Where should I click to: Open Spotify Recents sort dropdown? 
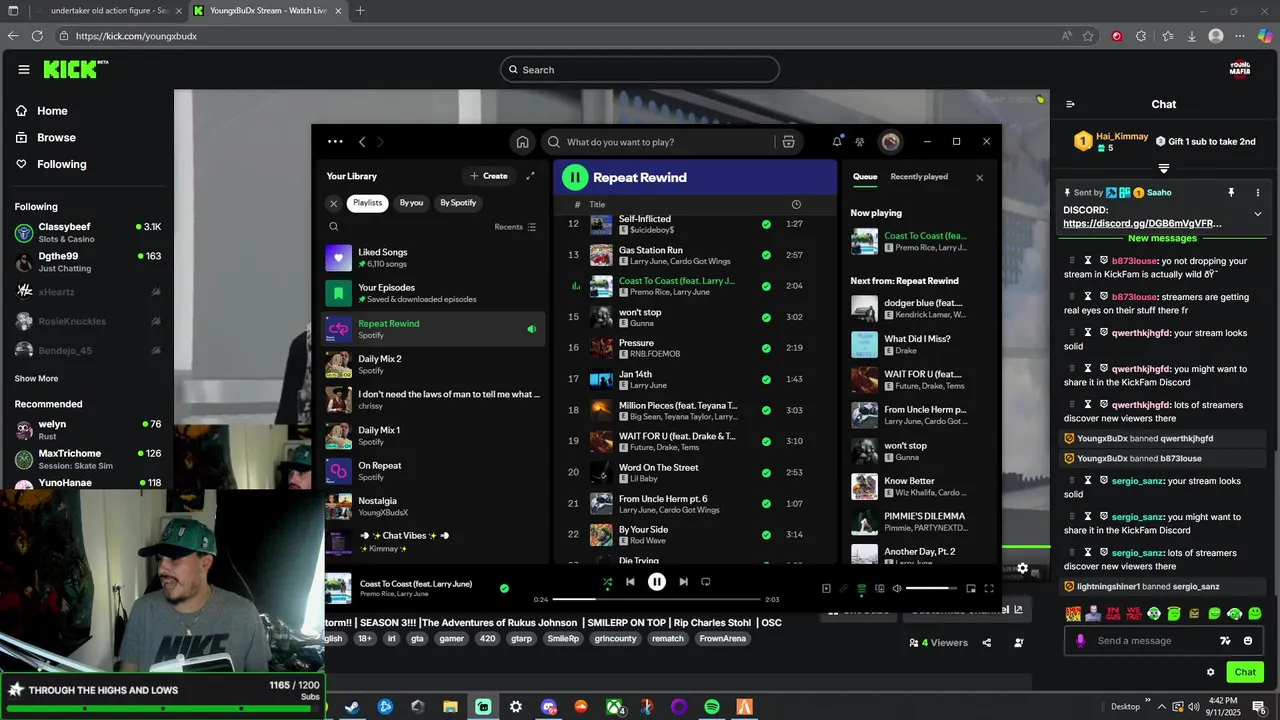click(x=515, y=227)
